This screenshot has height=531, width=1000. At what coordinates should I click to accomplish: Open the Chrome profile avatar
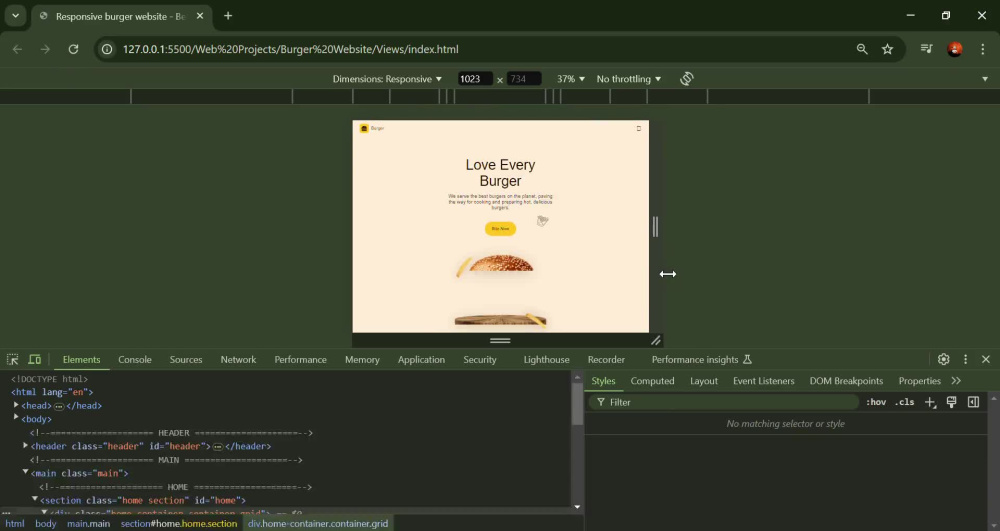955,49
